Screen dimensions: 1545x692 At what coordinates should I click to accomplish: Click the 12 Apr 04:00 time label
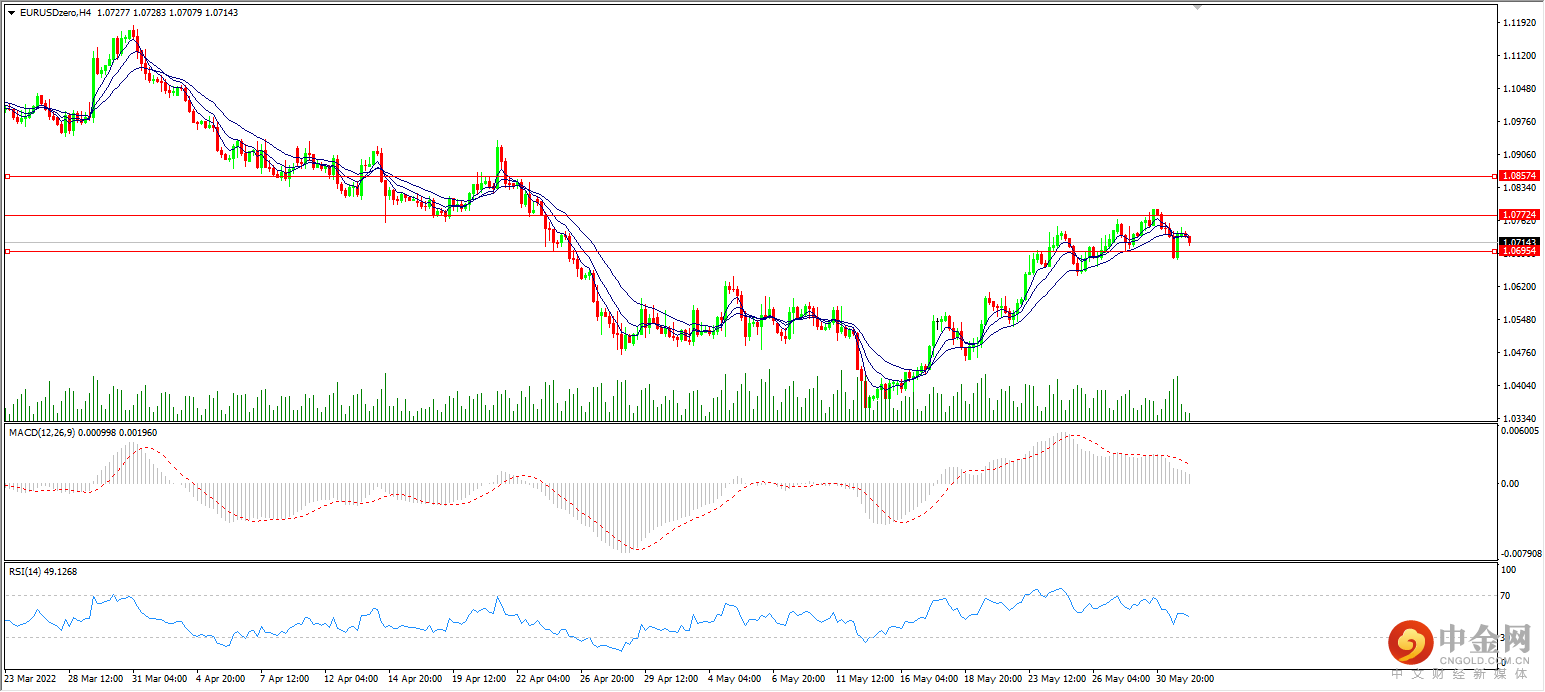350,678
